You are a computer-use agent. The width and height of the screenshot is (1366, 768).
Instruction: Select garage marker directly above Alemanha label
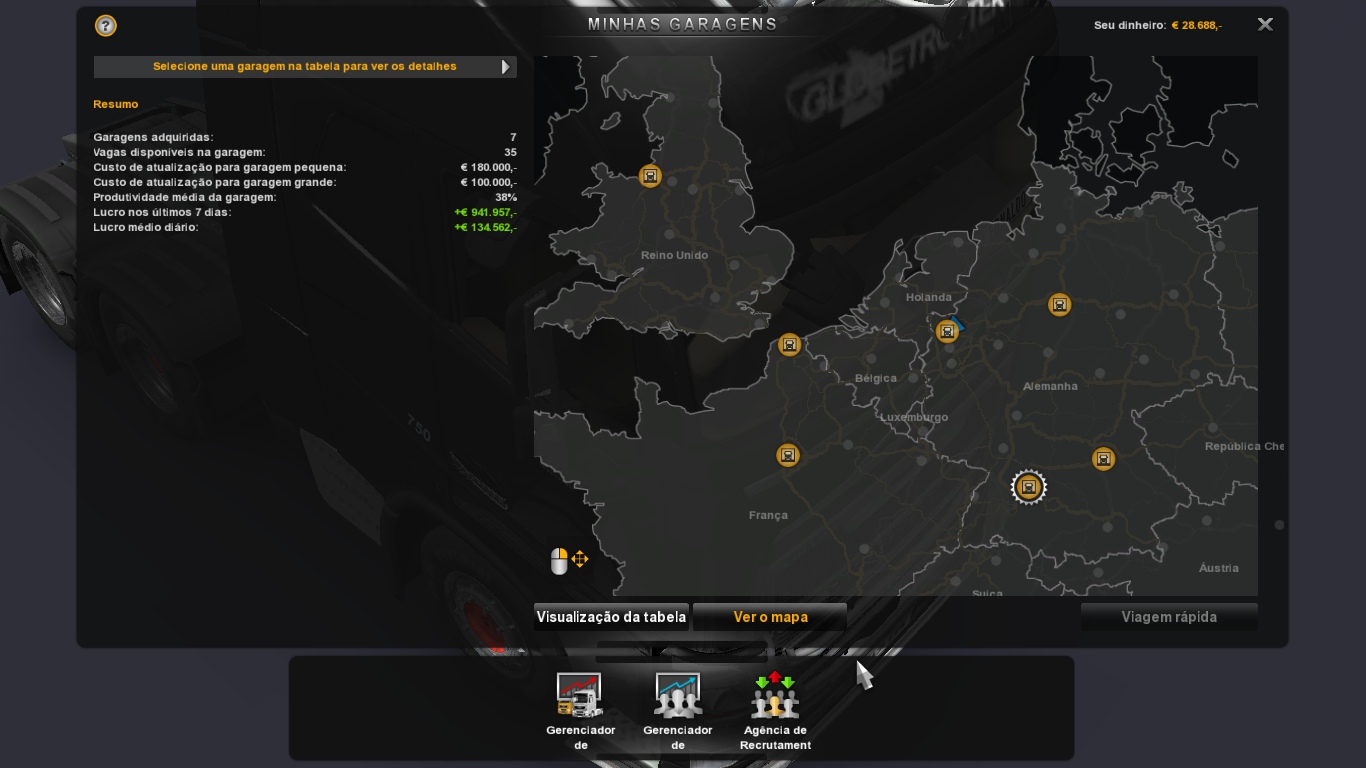(1059, 305)
